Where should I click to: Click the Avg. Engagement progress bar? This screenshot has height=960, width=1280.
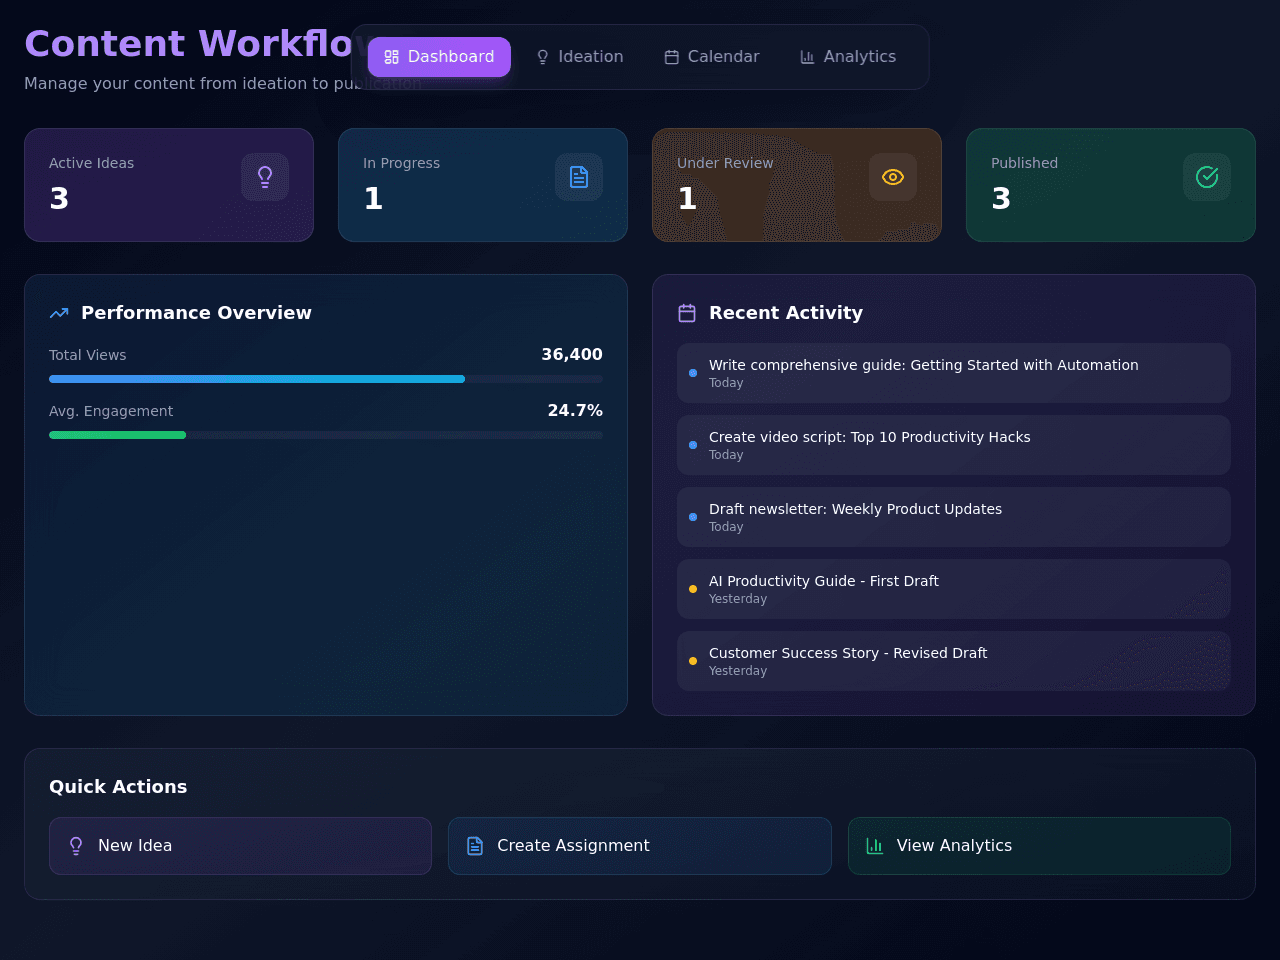tap(326, 435)
